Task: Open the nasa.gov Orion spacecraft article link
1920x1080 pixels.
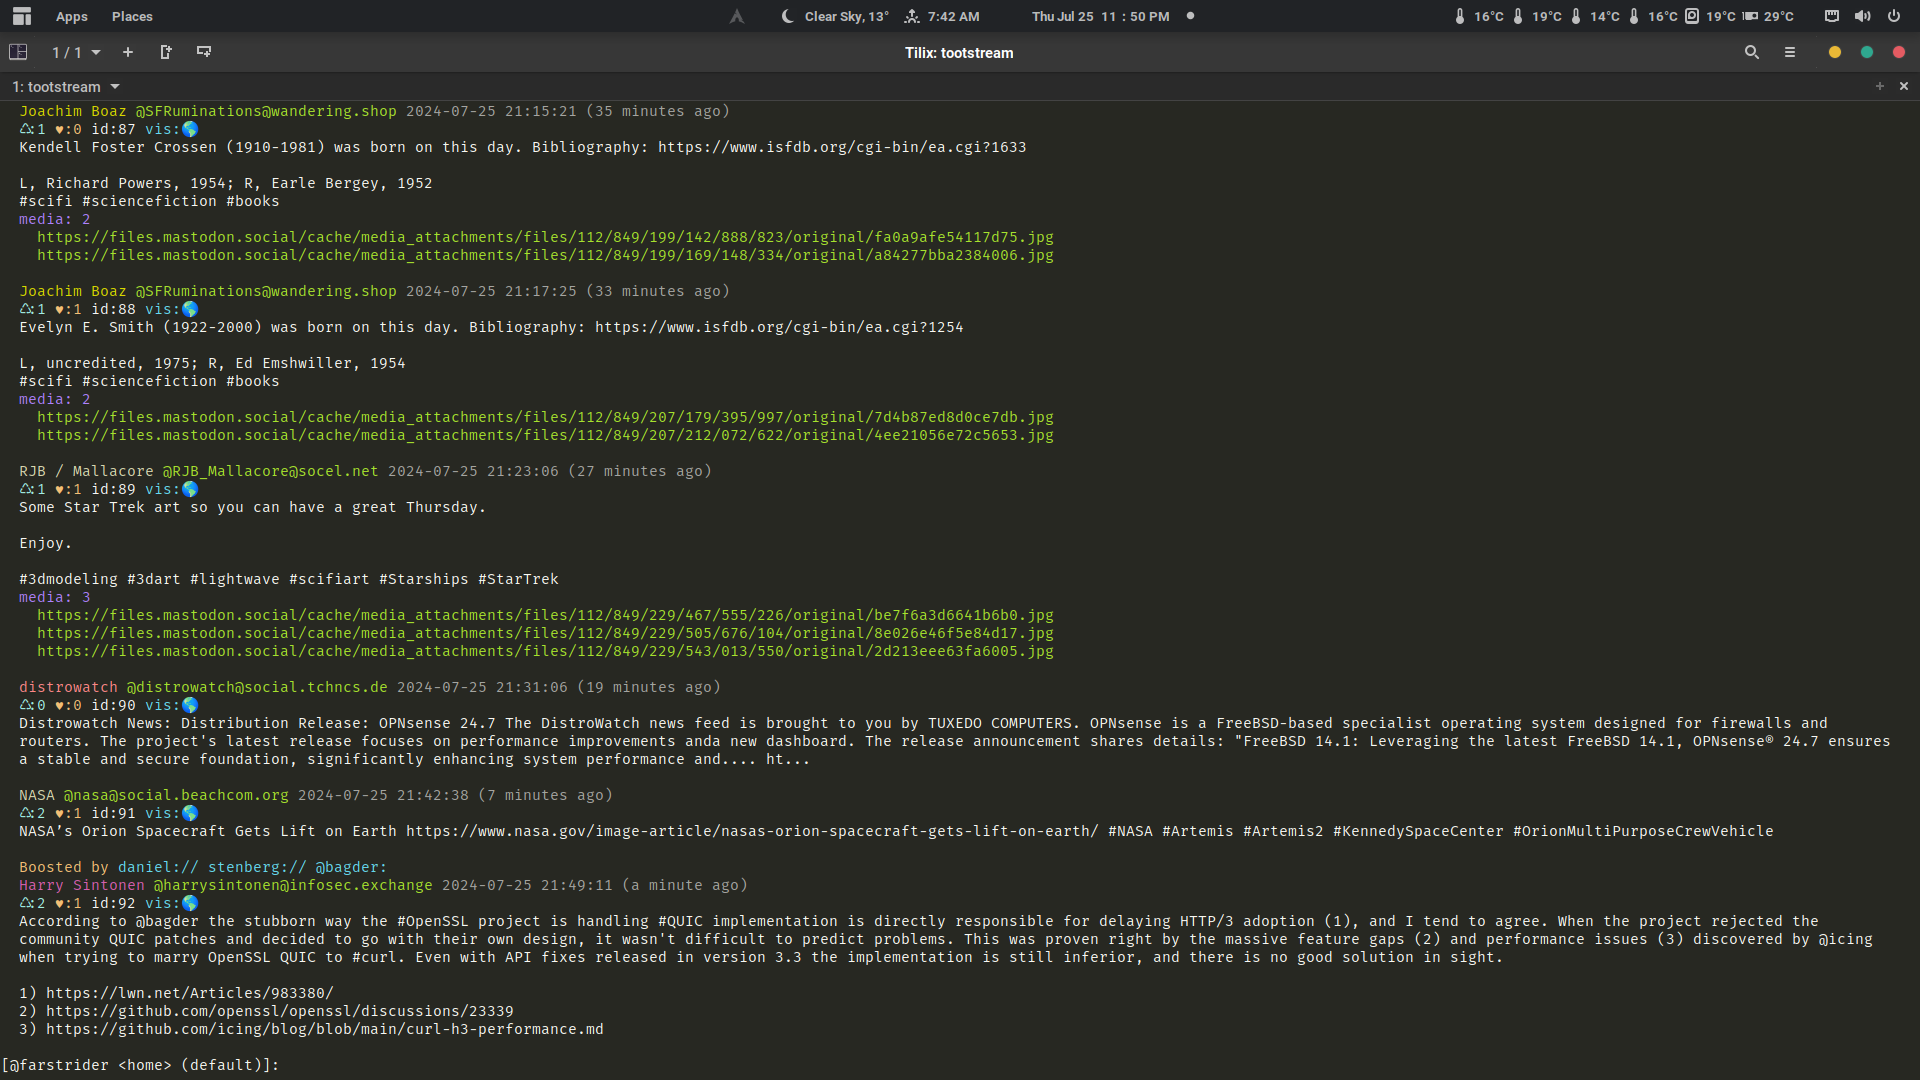Action: click(752, 831)
